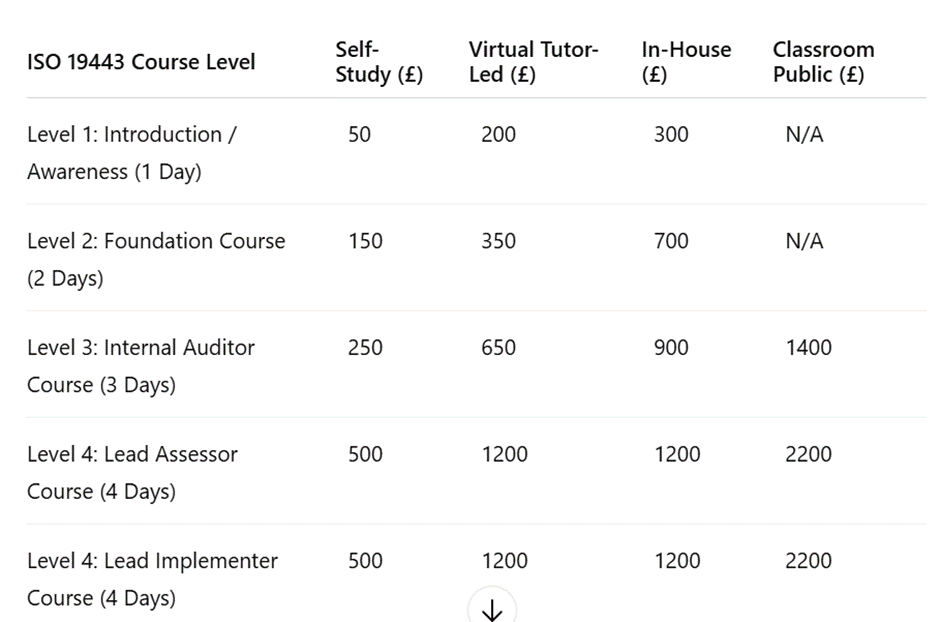Click the Level 2 Foundation Course row label
This screenshot has height=622, width=940.
pyautogui.click(x=156, y=259)
